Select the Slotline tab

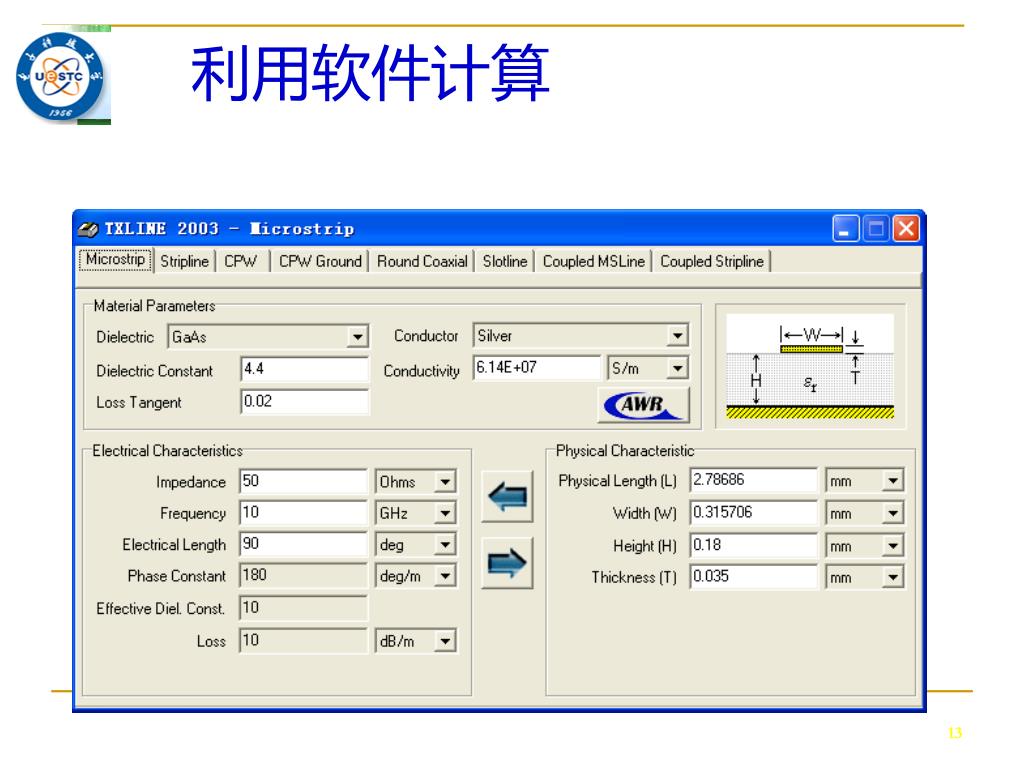click(x=505, y=261)
